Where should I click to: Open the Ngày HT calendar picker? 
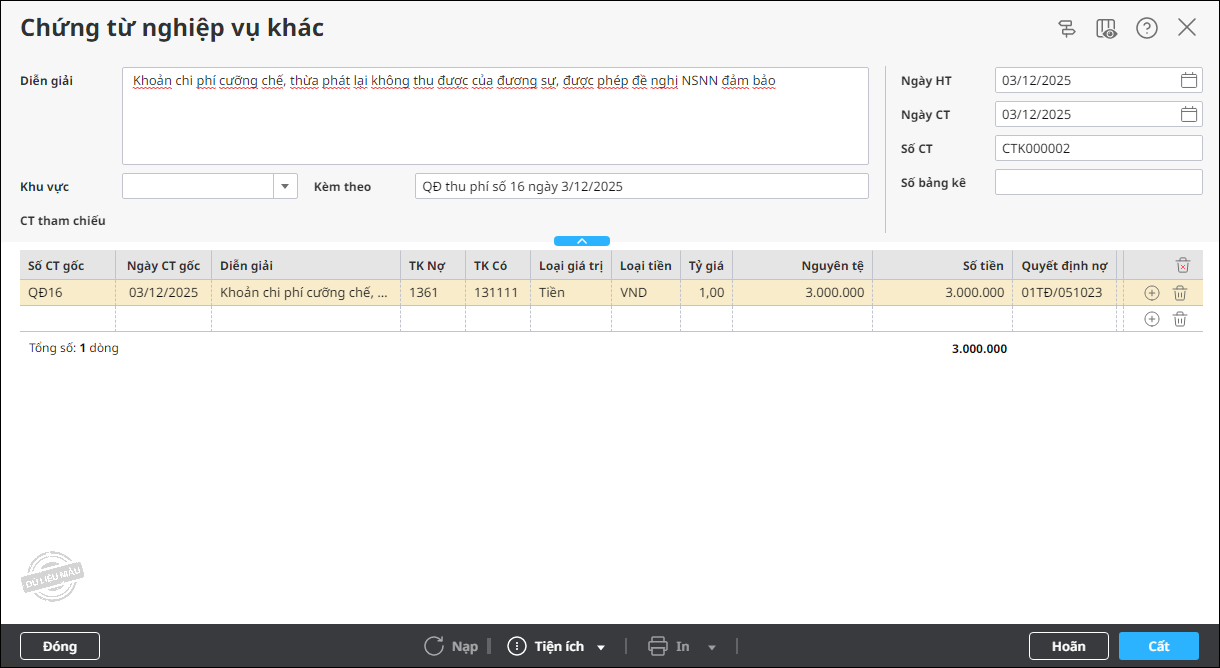pyautogui.click(x=1189, y=81)
